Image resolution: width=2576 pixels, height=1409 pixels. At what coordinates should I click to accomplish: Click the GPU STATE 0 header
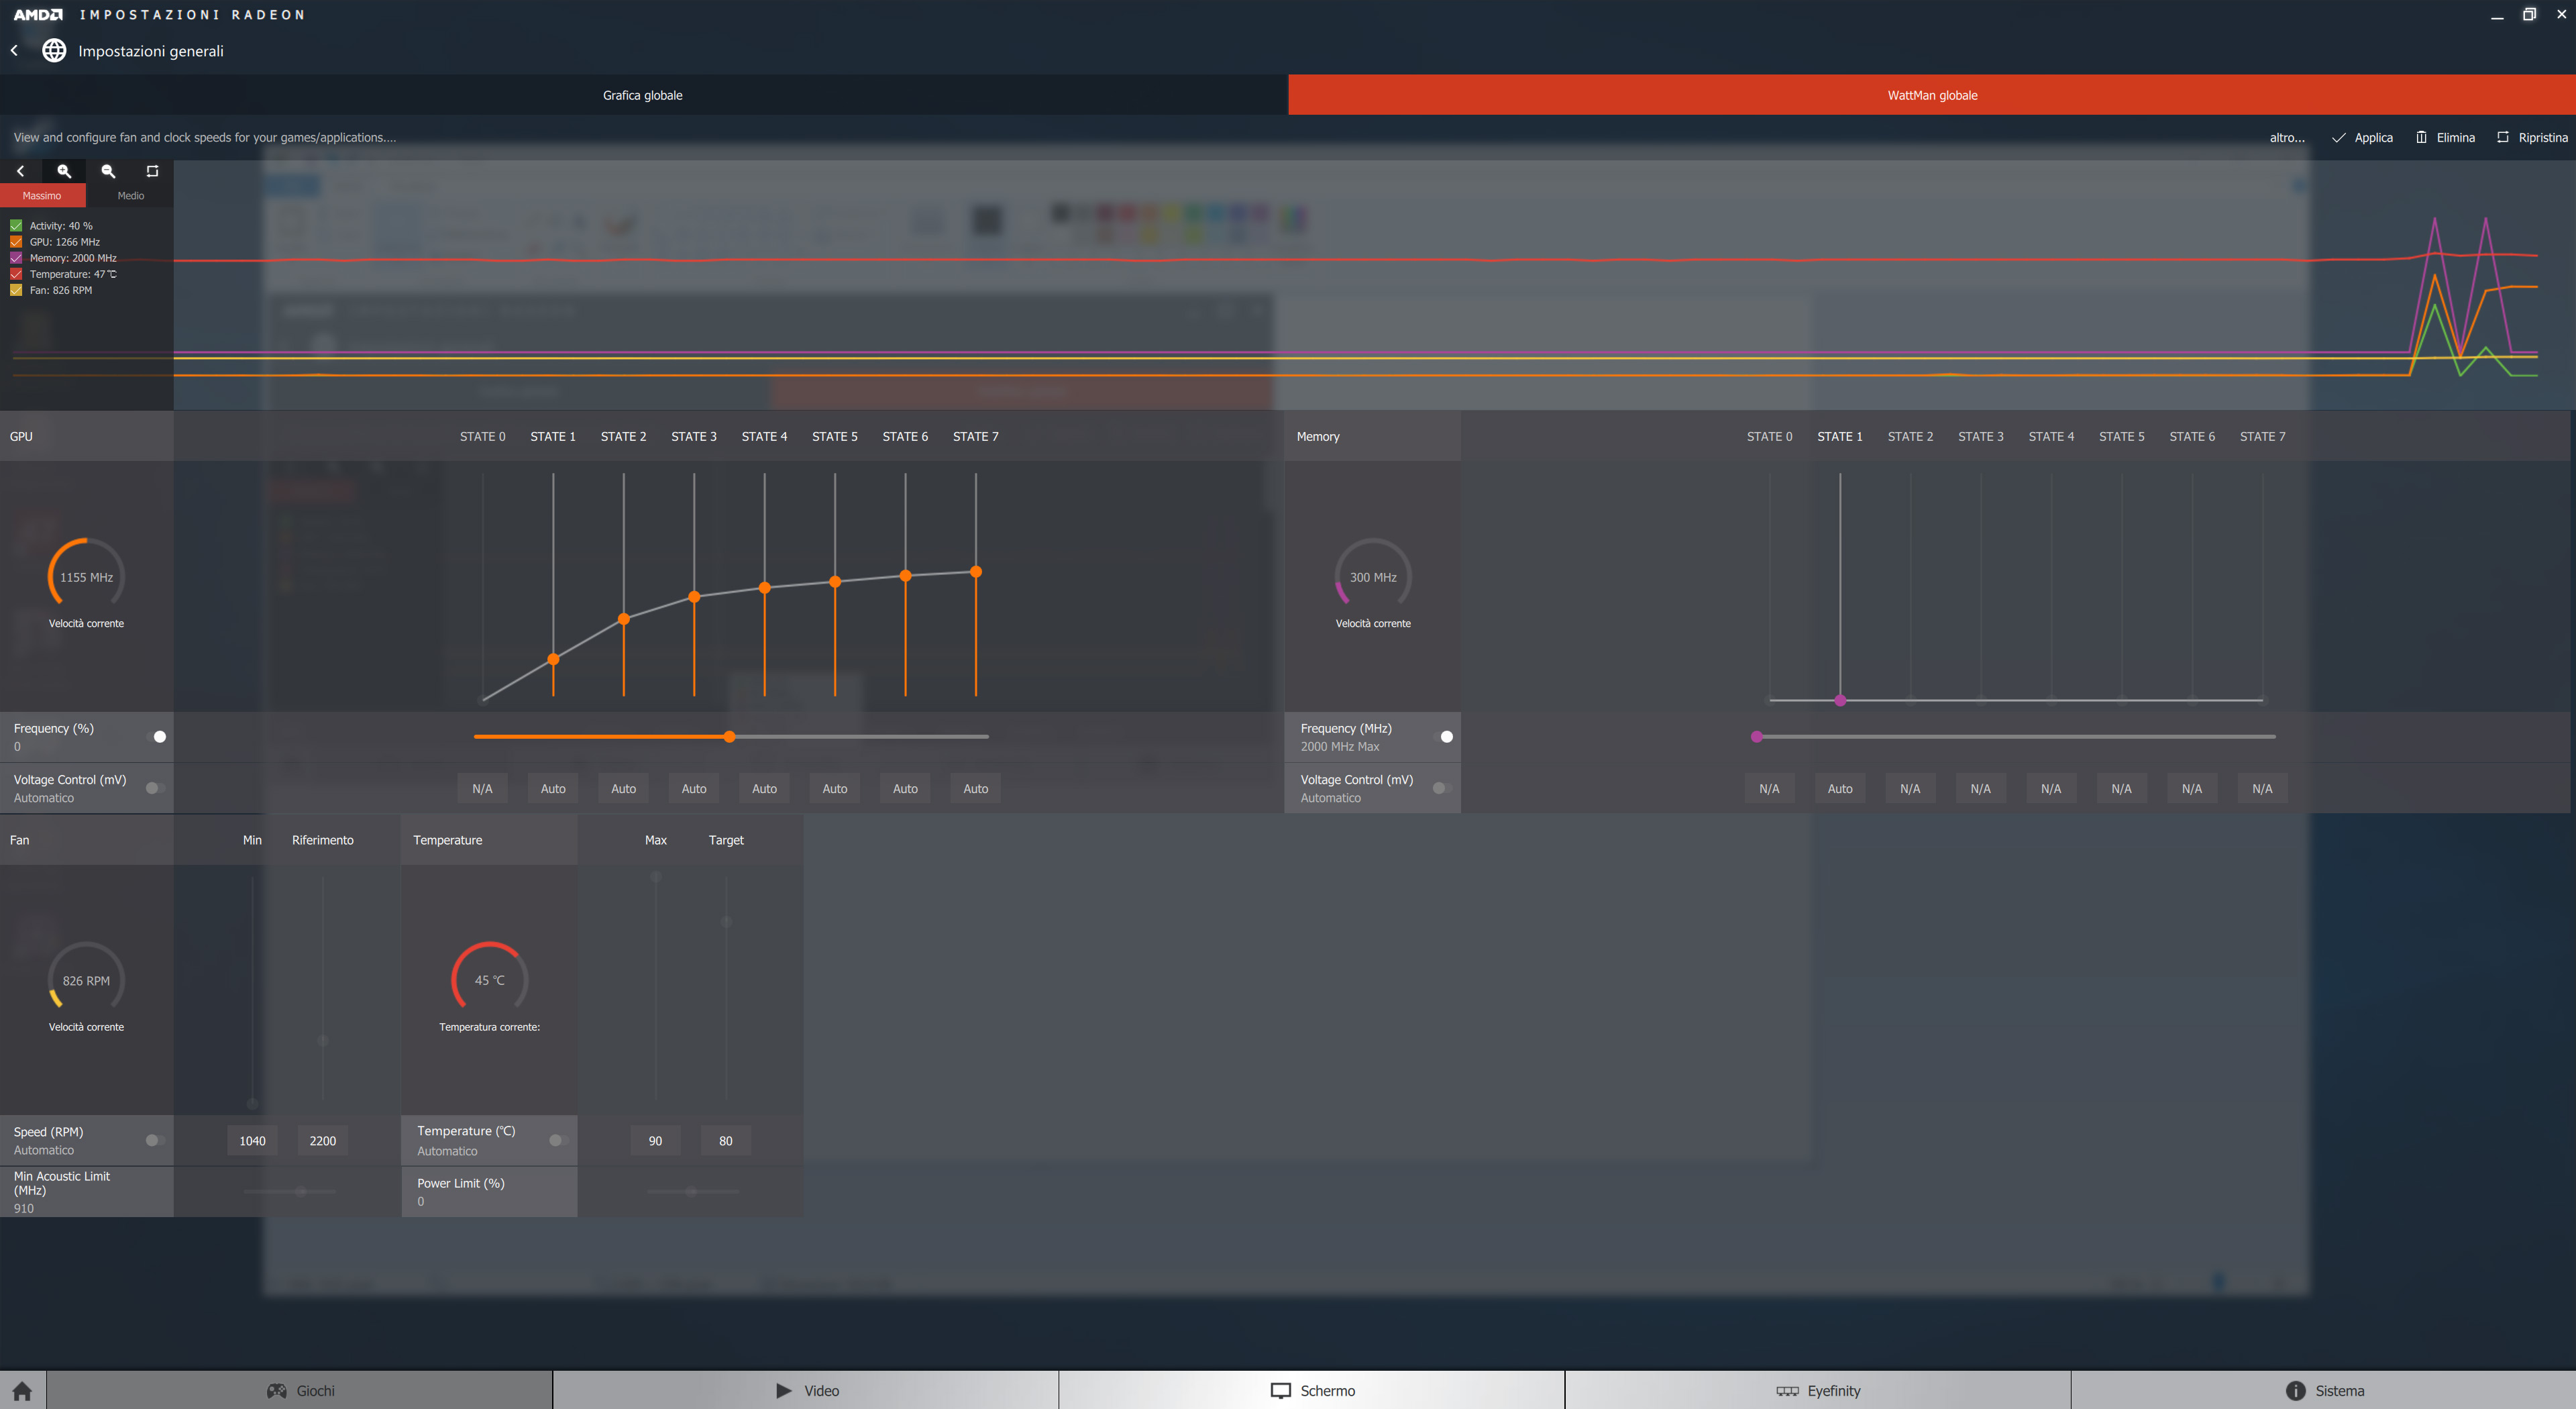[x=482, y=437]
